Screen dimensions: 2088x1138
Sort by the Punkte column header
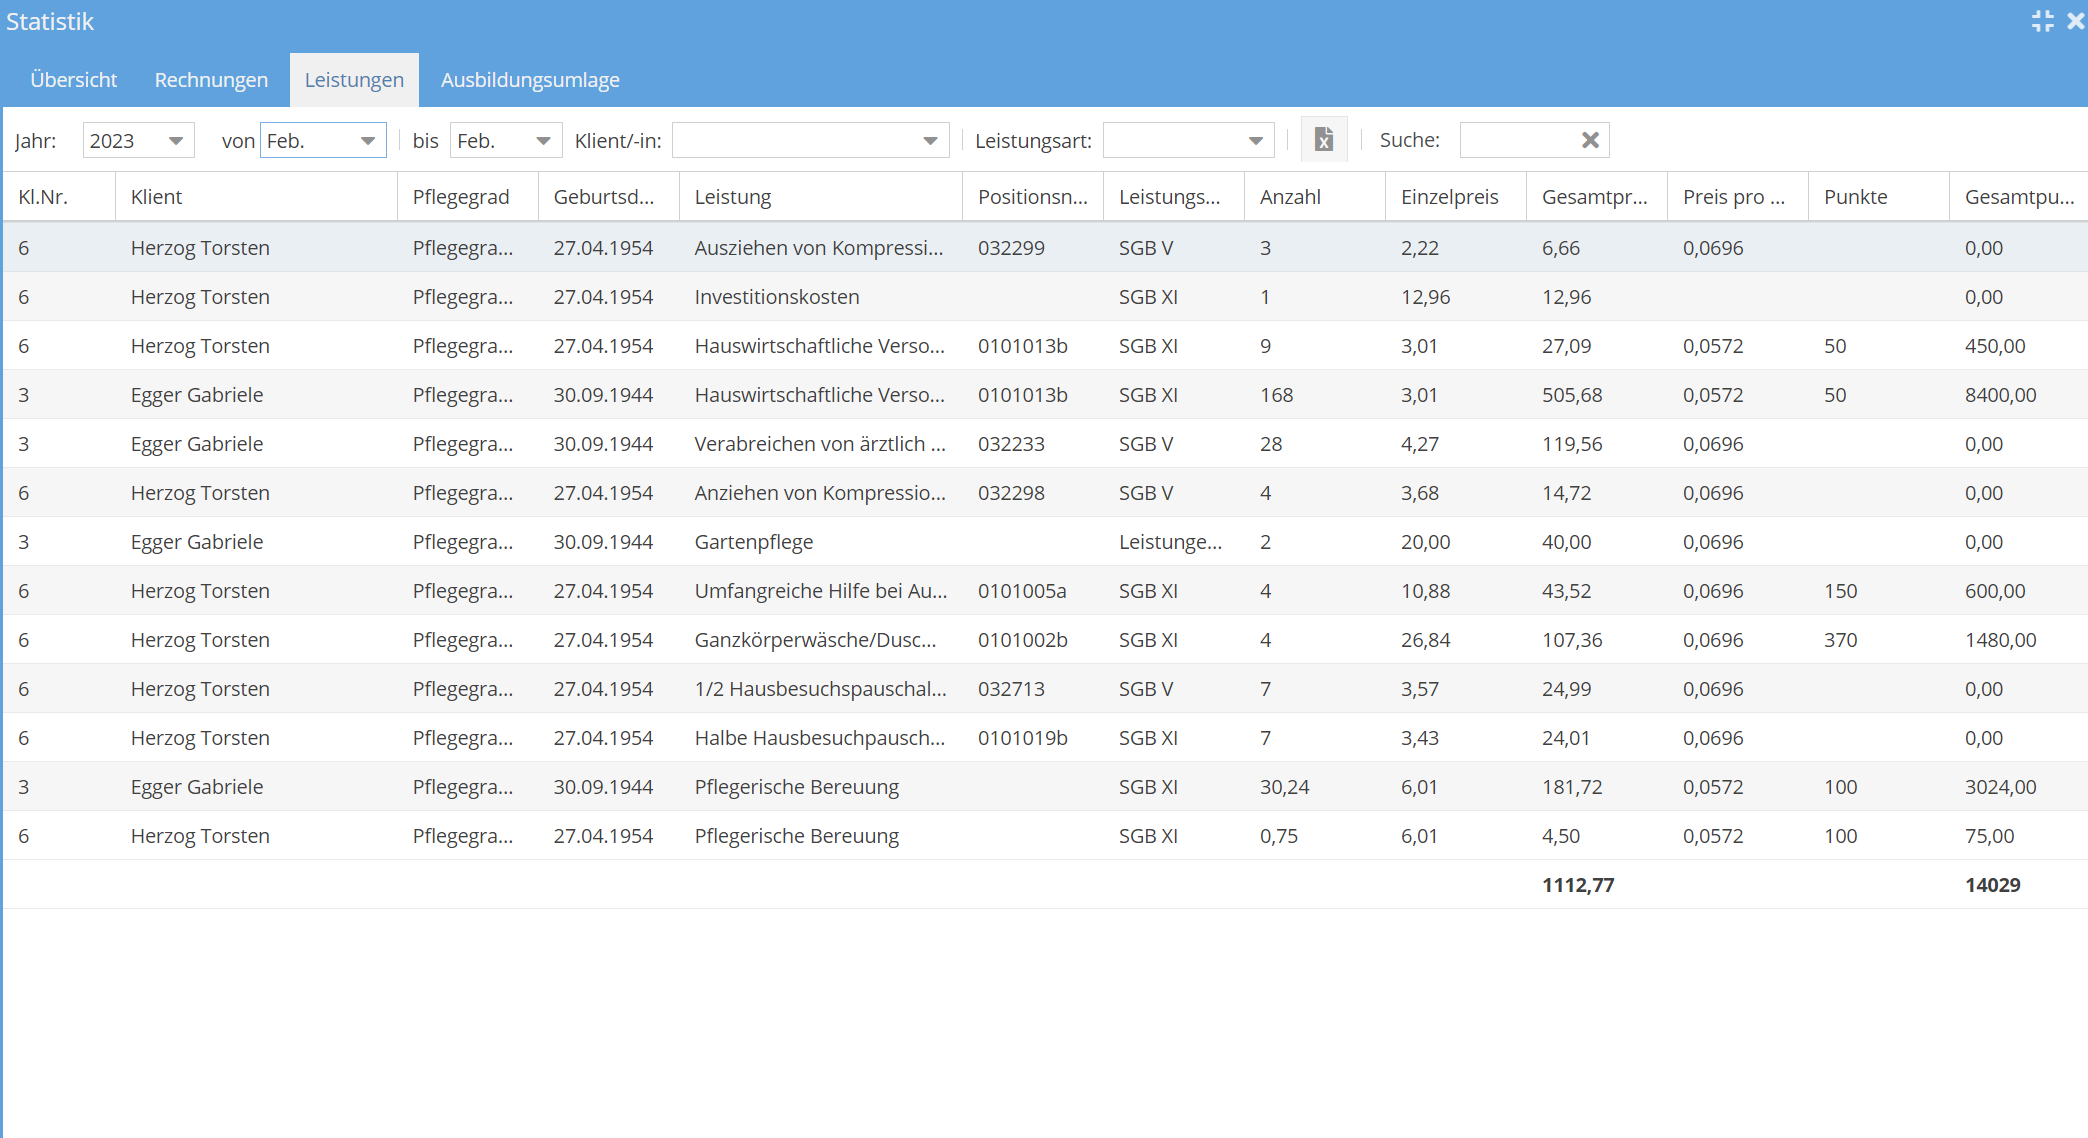(1855, 197)
